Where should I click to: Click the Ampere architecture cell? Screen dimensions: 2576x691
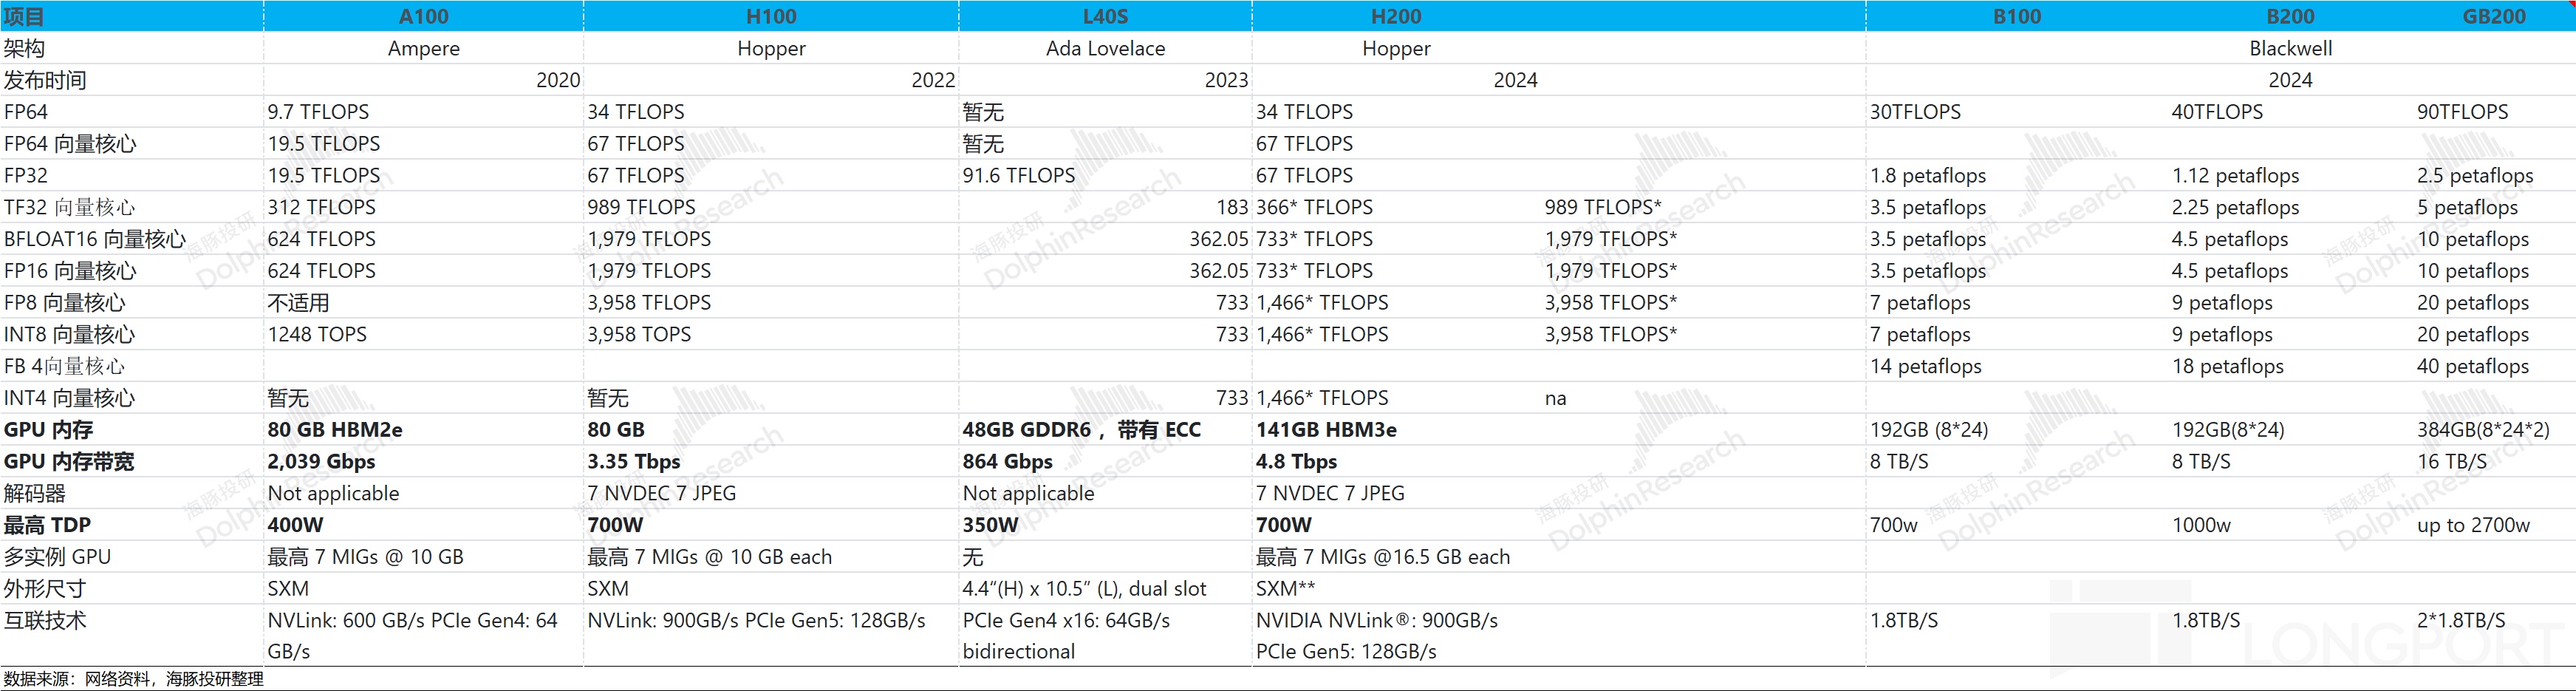(423, 48)
